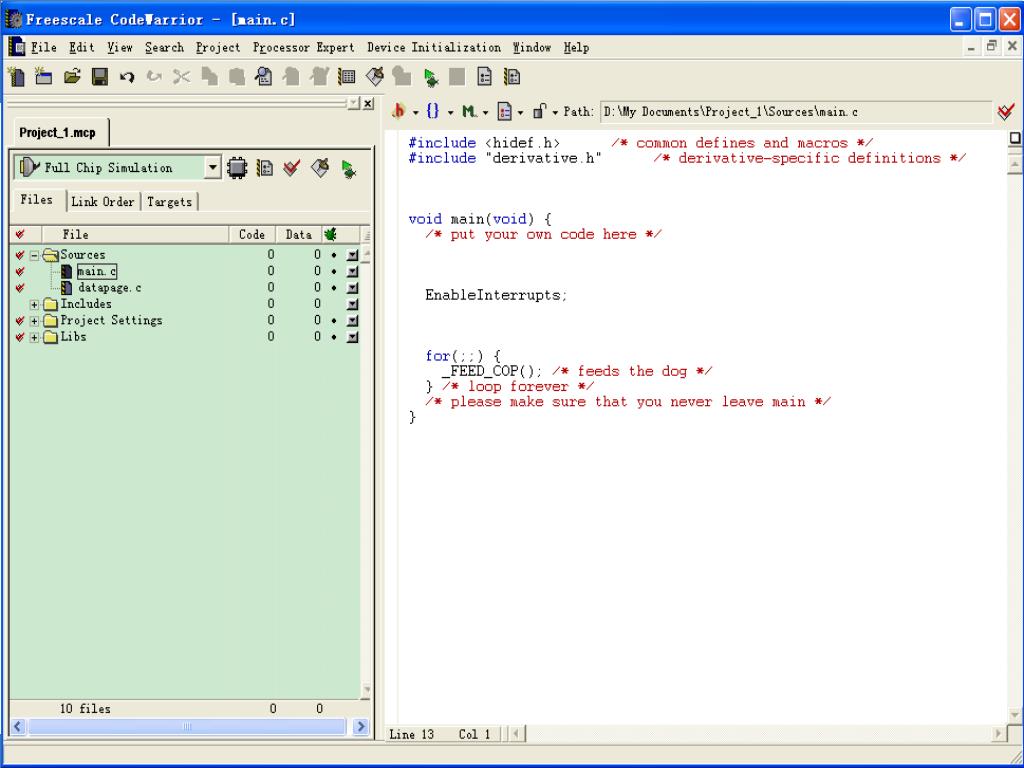The height and width of the screenshot is (768, 1024).
Task: Switch to the Targets tab
Action: click(x=169, y=202)
